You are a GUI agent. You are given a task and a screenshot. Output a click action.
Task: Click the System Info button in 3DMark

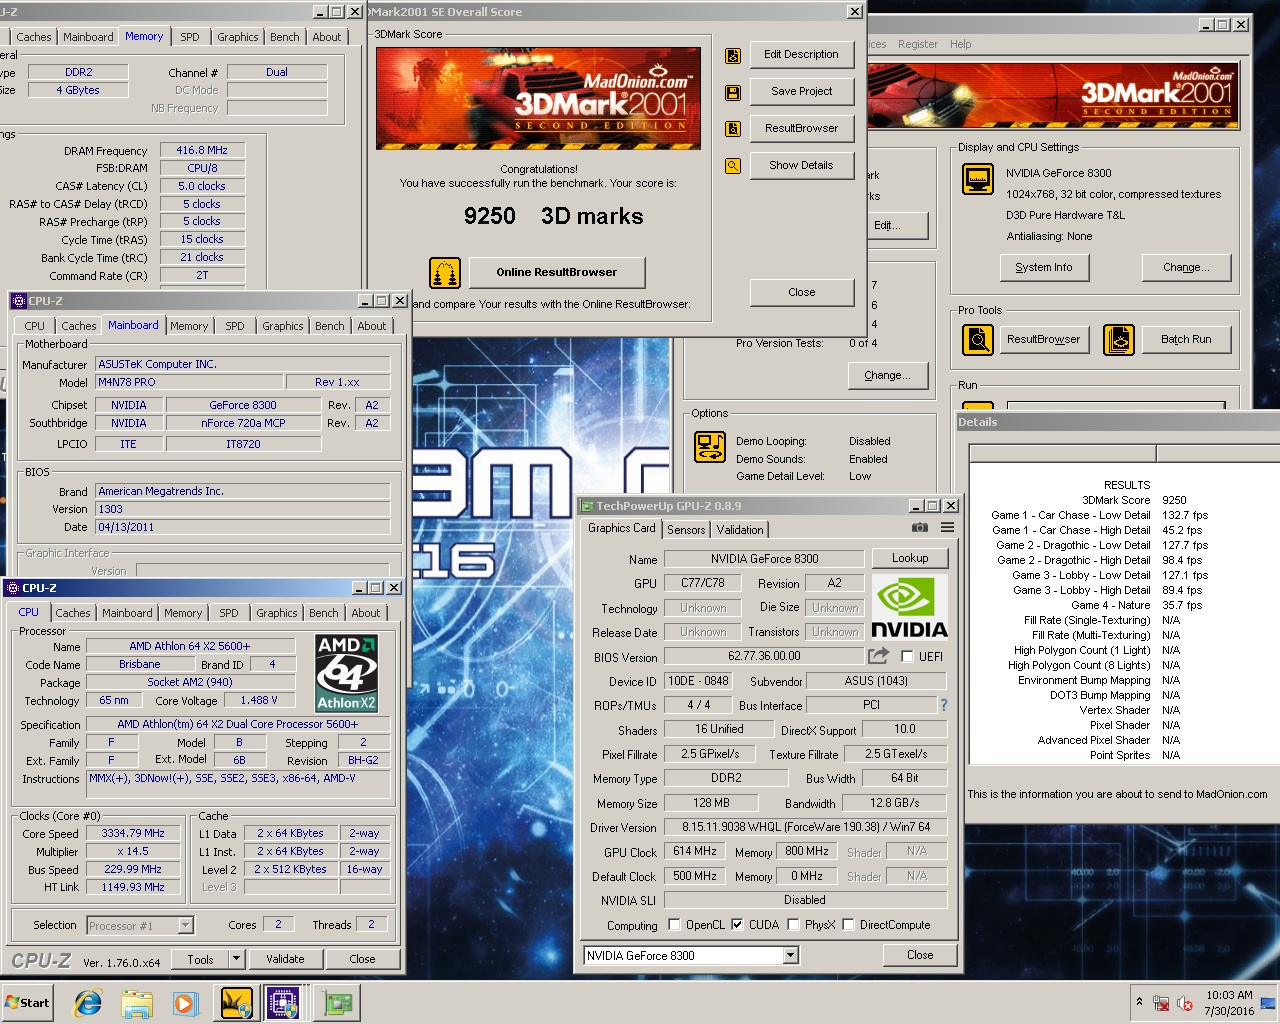point(1043,267)
